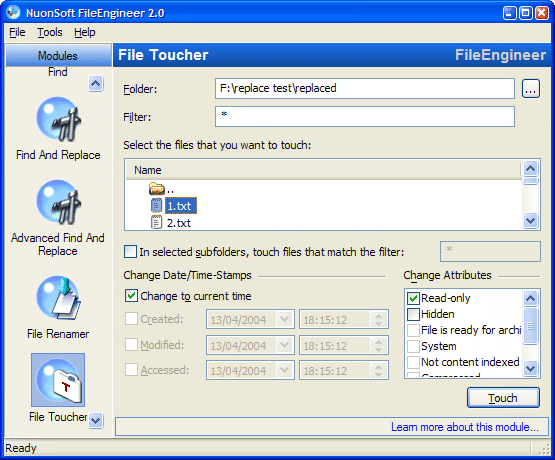The height and width of the screenshot is (460, 555).
Task: Expand the Modified date dropdown
Action: [284, 345]
